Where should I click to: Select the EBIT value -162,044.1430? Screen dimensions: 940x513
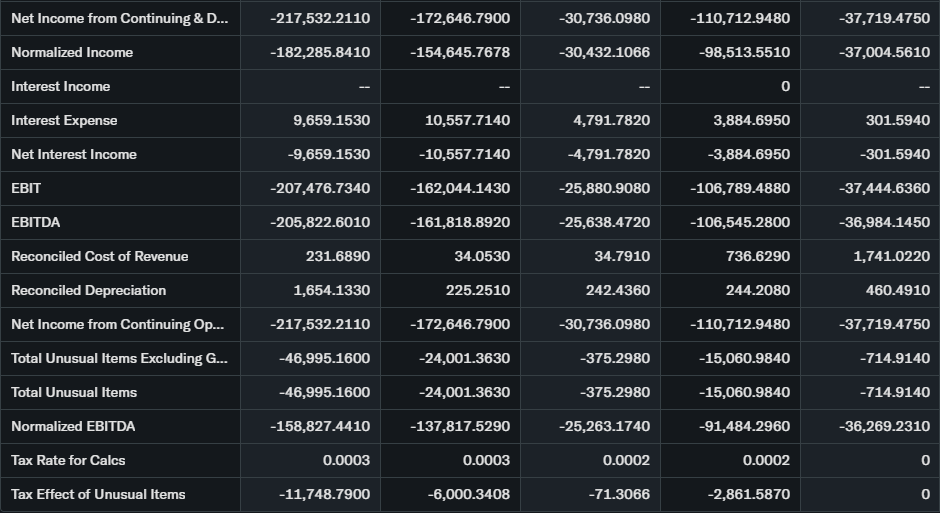click(460, 188)
